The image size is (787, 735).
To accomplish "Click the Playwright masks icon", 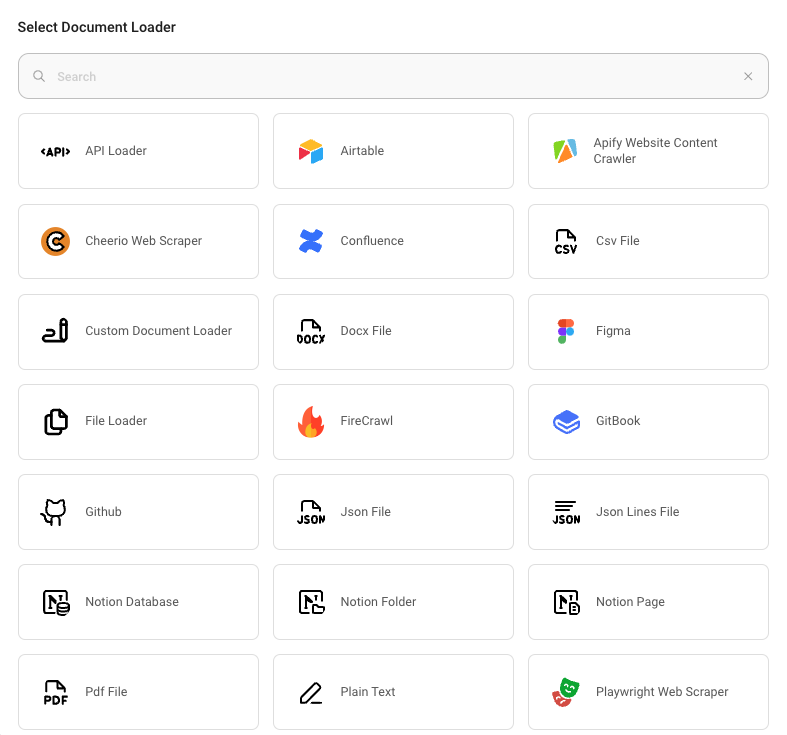I will pyautogui.click(x=566, y=692).
